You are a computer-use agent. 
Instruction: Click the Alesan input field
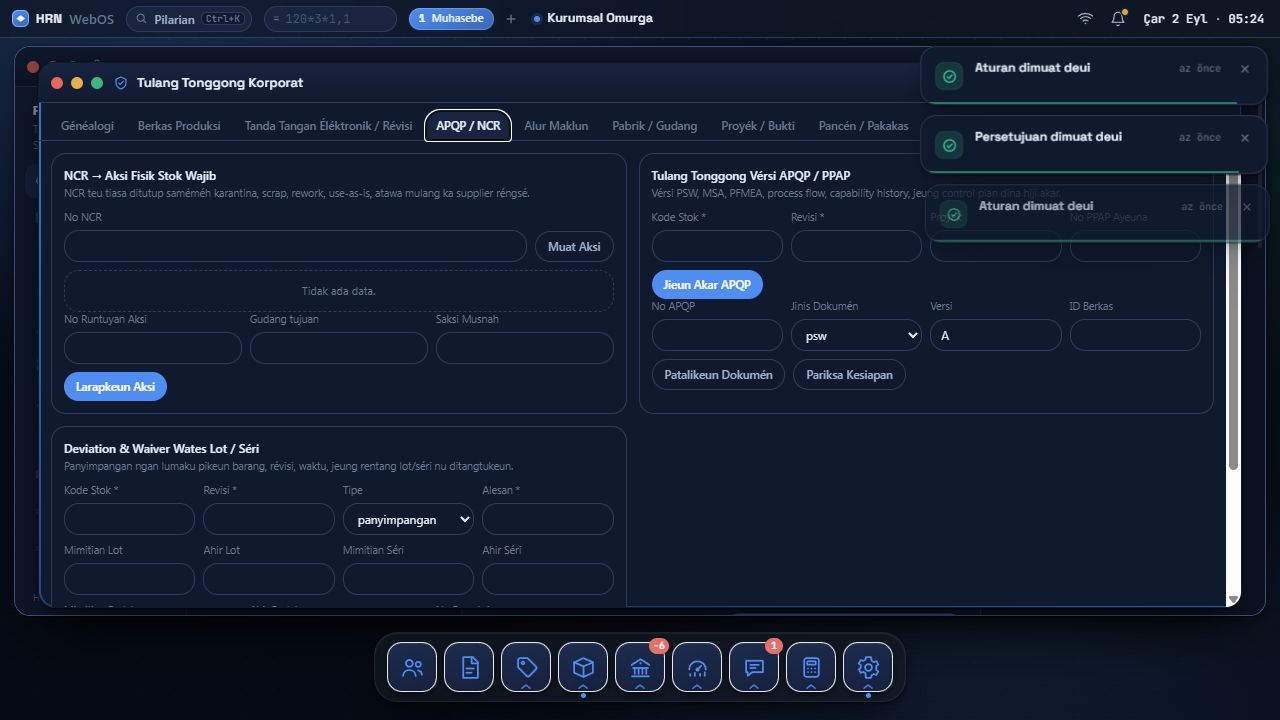pyautogui.click(x=548, y=519)
